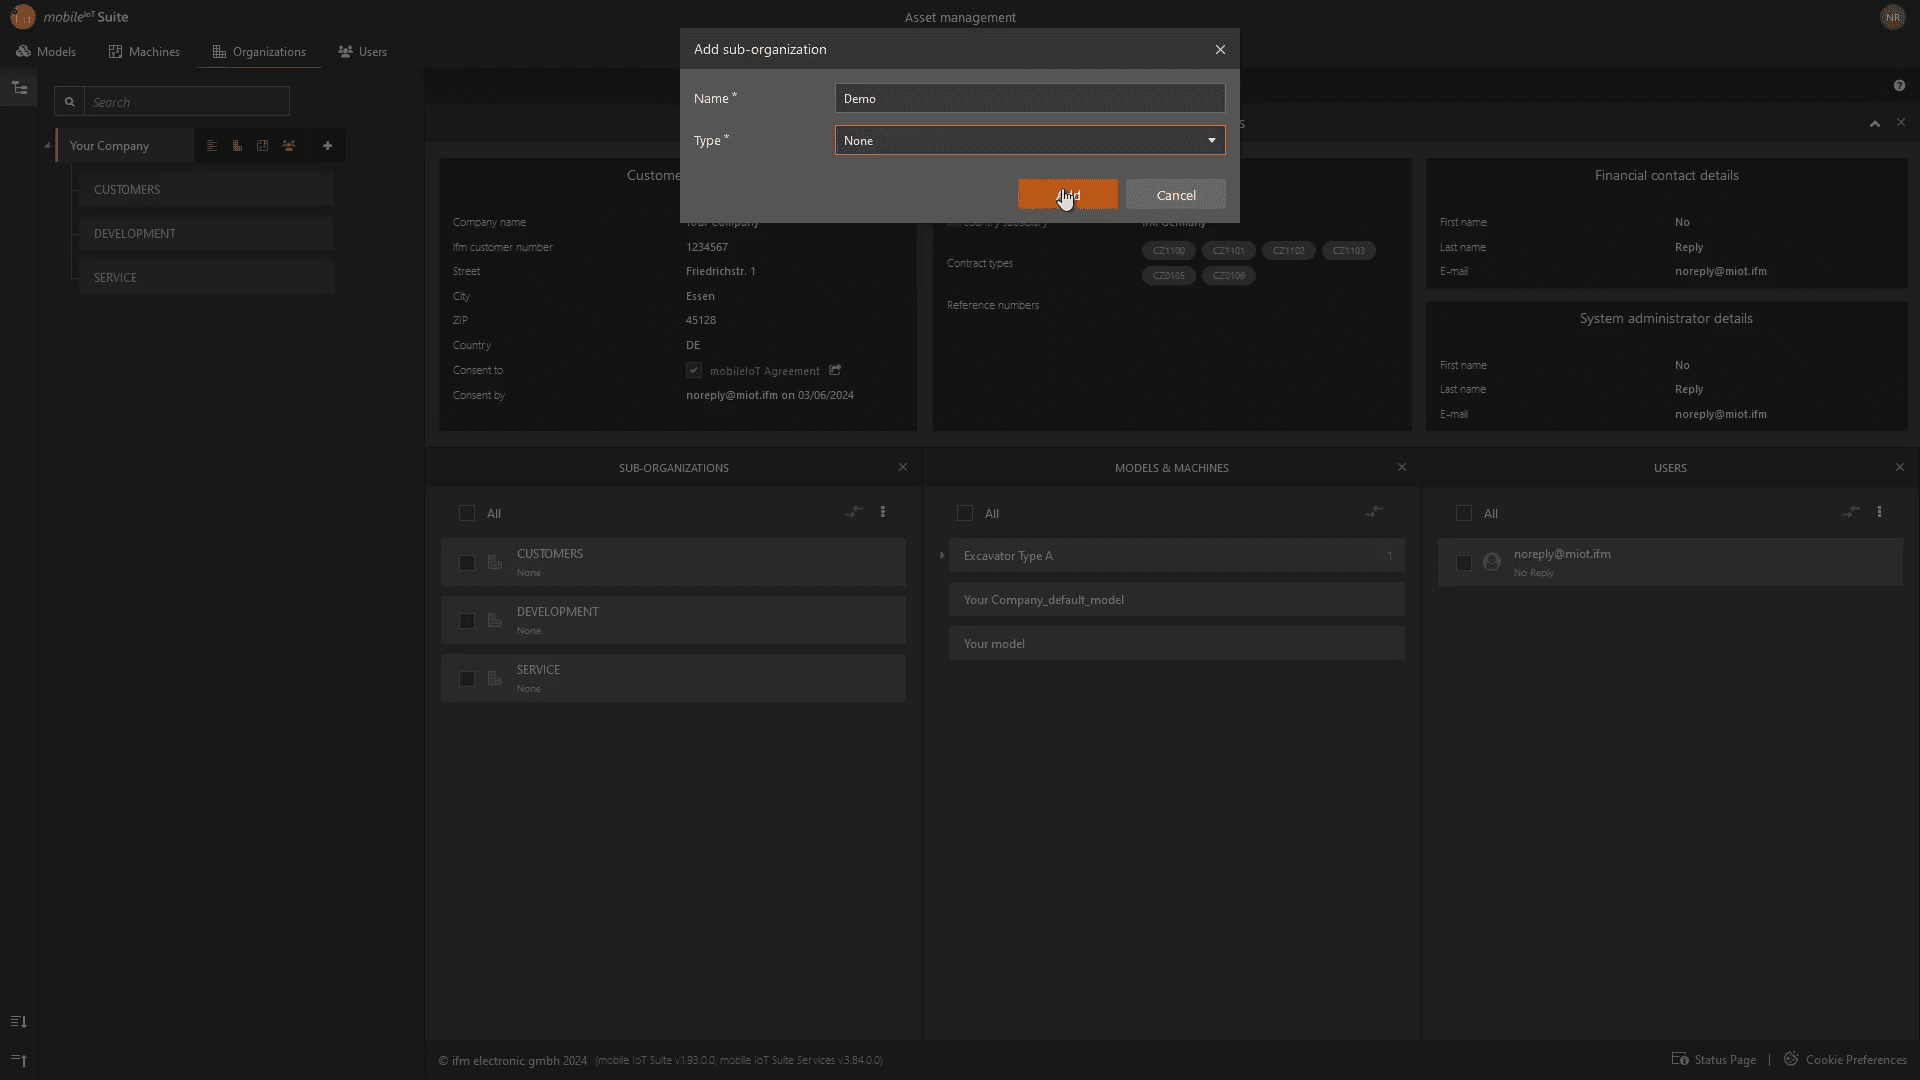Expand the Excavator Type A model row
This screenshot has height=1080, width=1920.
pos(942,556)
